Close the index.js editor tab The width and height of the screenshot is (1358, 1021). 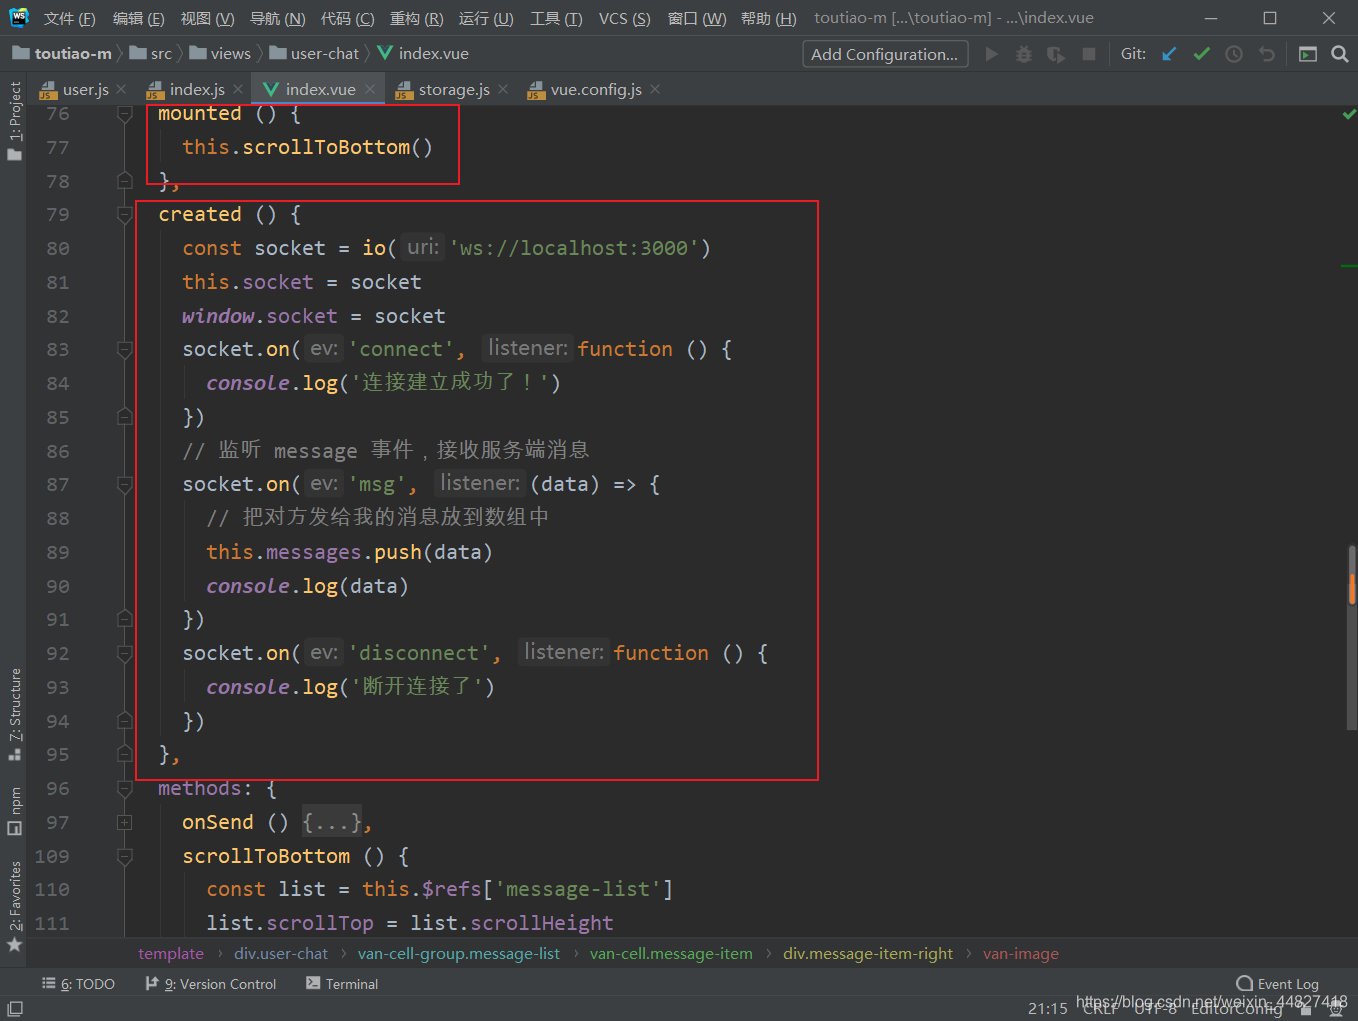coord(237,89)
